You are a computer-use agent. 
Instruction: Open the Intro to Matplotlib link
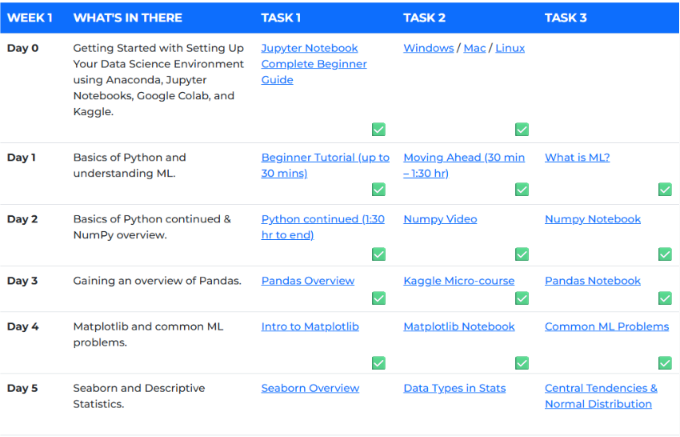[310, 326]
